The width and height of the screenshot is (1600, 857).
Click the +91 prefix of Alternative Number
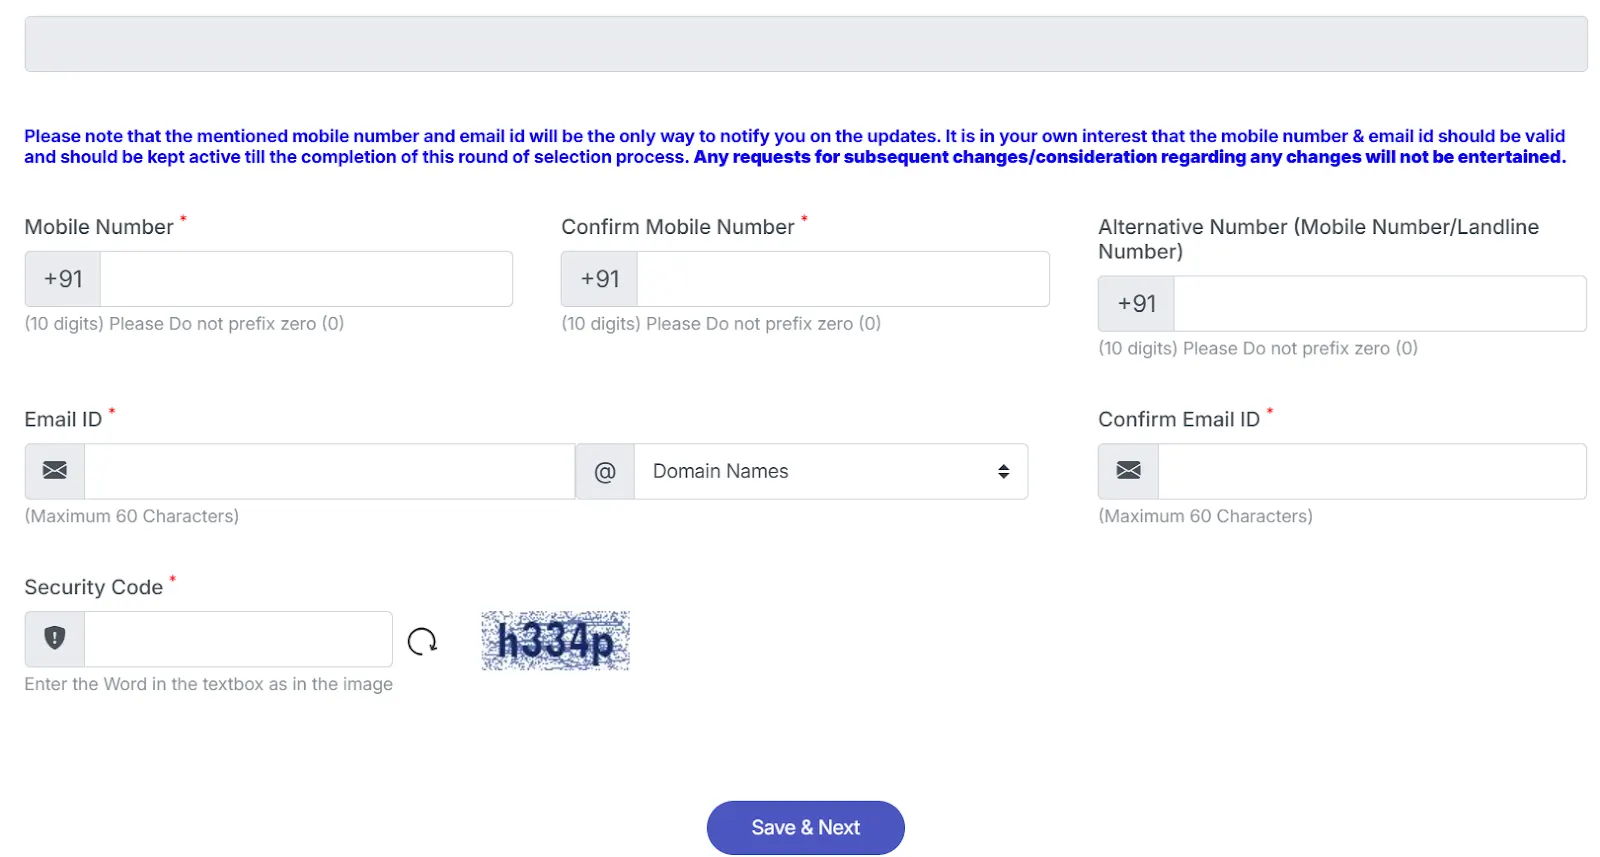click(x=1135, y=303)
